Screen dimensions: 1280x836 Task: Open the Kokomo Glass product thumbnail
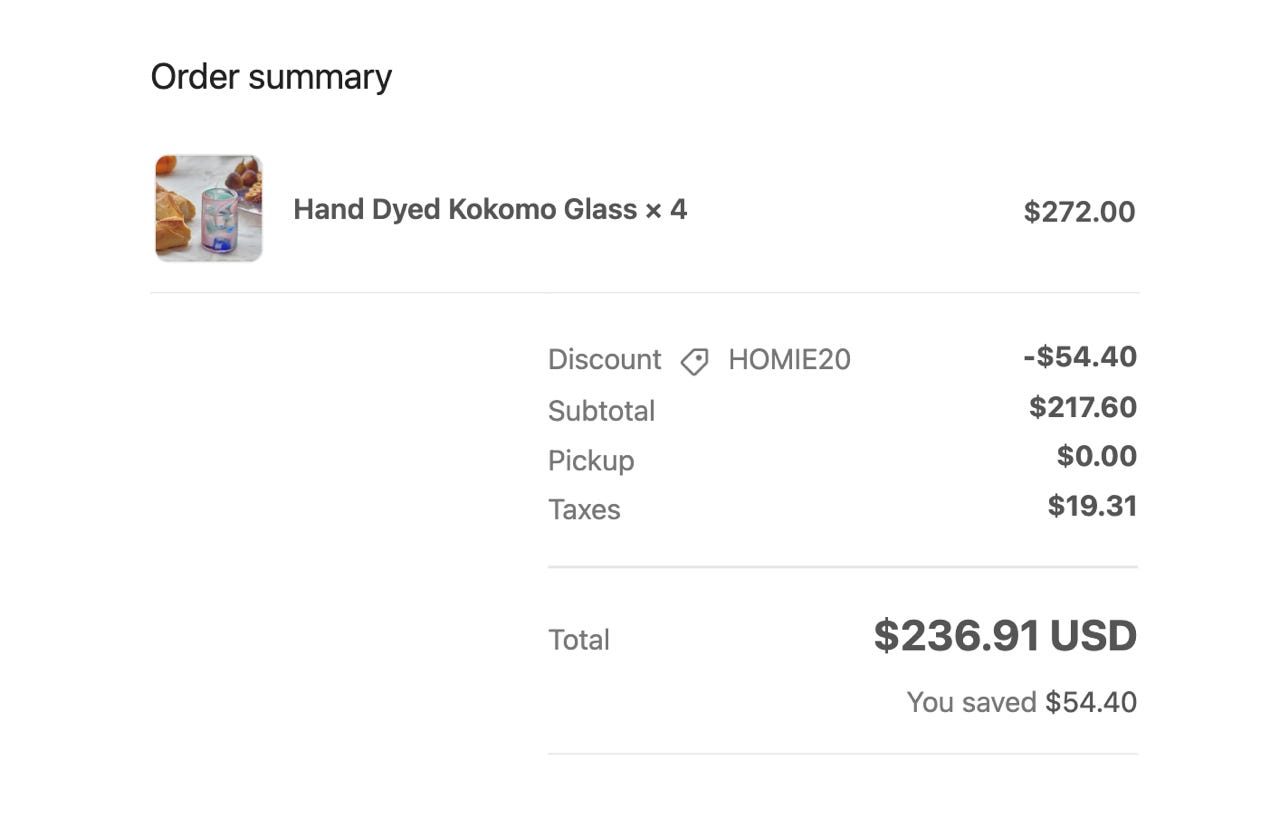[209, 208]
